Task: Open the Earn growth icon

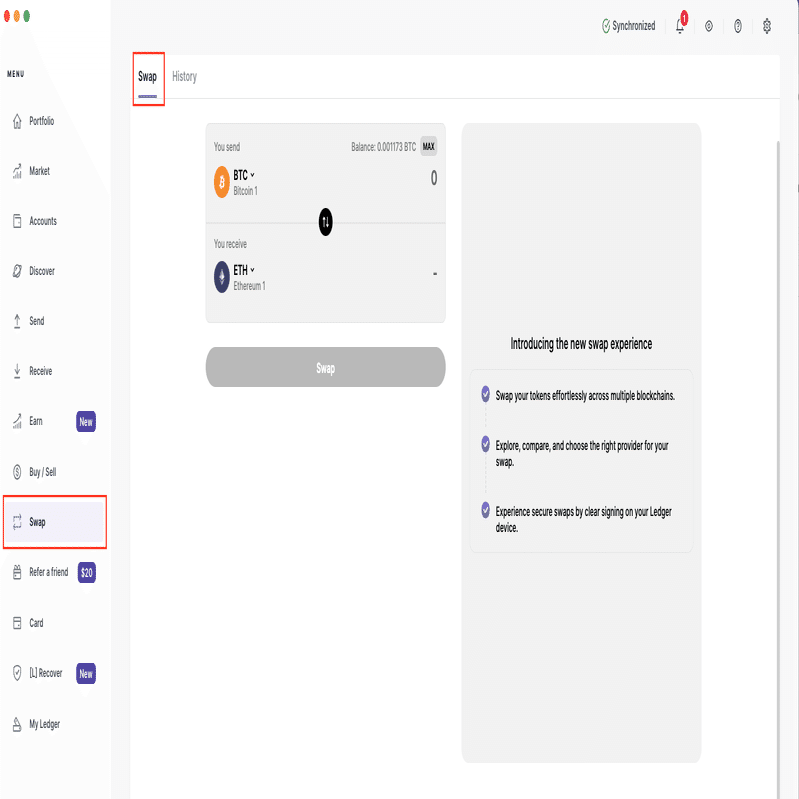Action: pyautogui.click(x=17, y=421)
